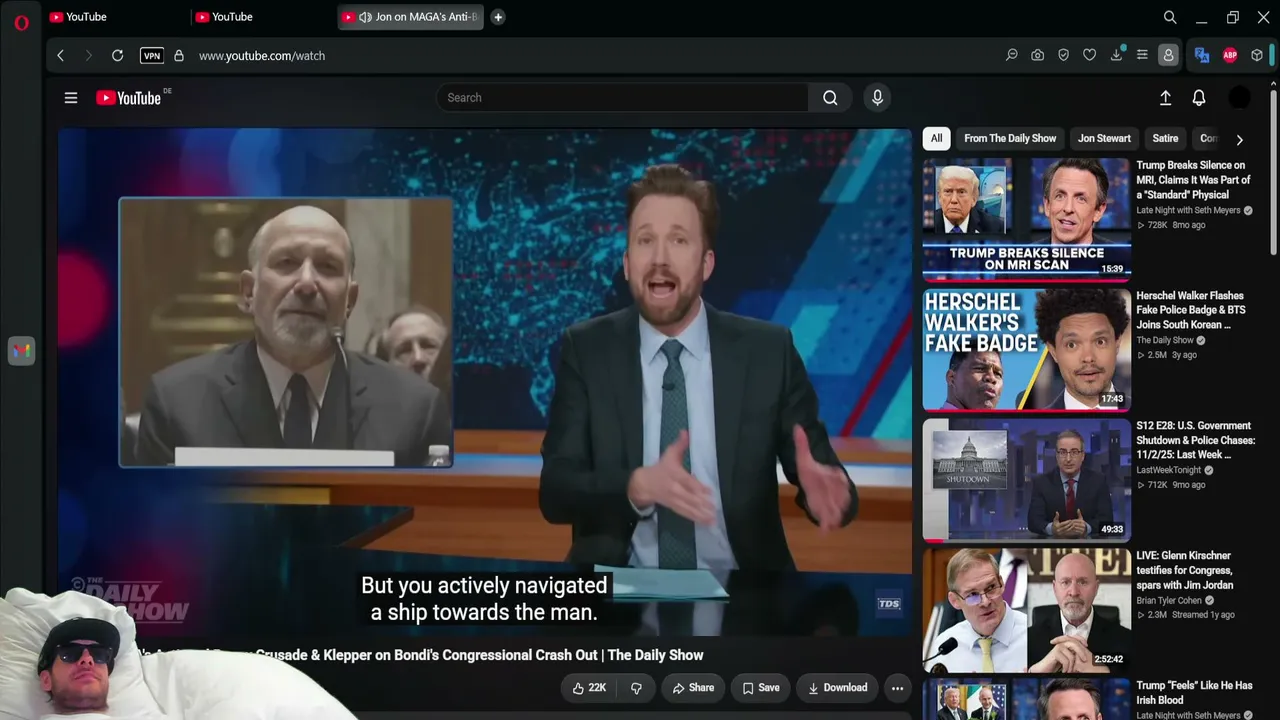View site security lock info
Screen dimensions: 1280x720
[179, 56]
